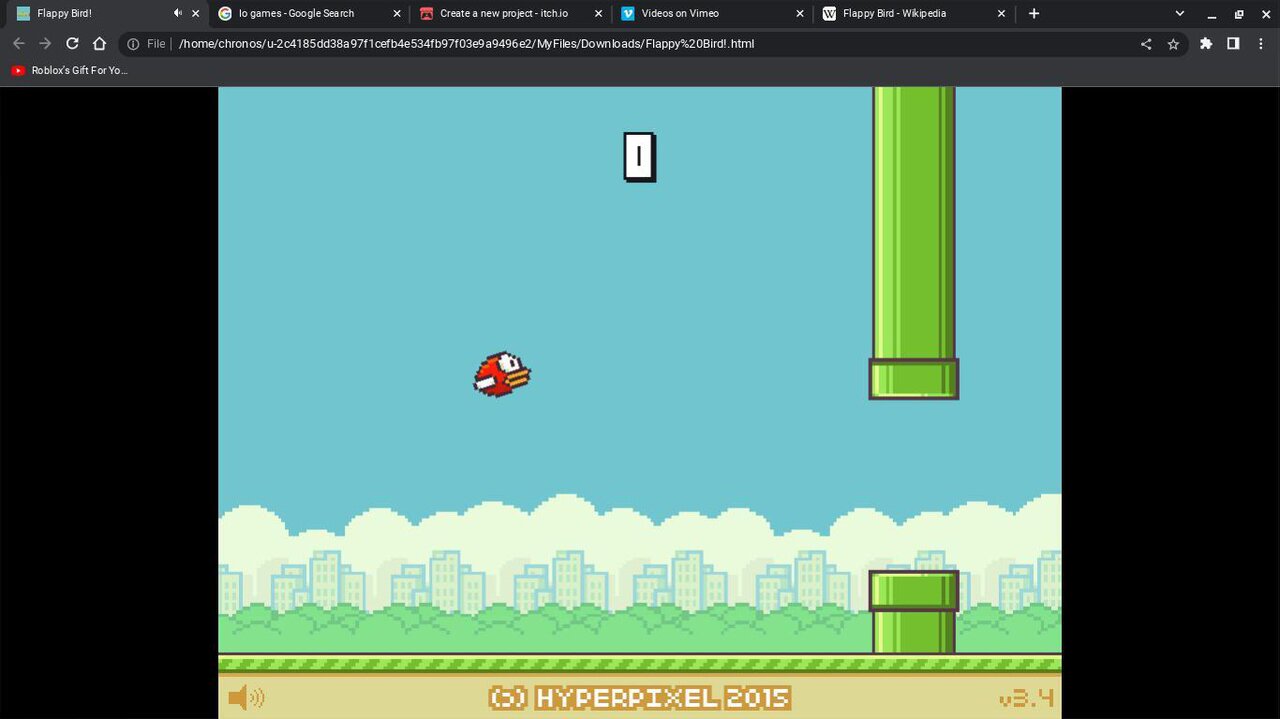The height and width of the screenshot is (719, 1280).
Task: Click the score counter showing 1
Action: click(639, 157)
